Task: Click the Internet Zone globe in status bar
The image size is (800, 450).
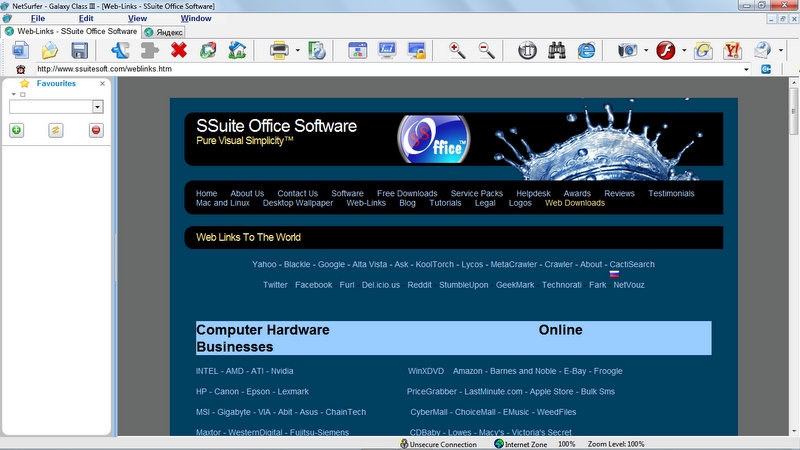Action: tap(499, 444)
